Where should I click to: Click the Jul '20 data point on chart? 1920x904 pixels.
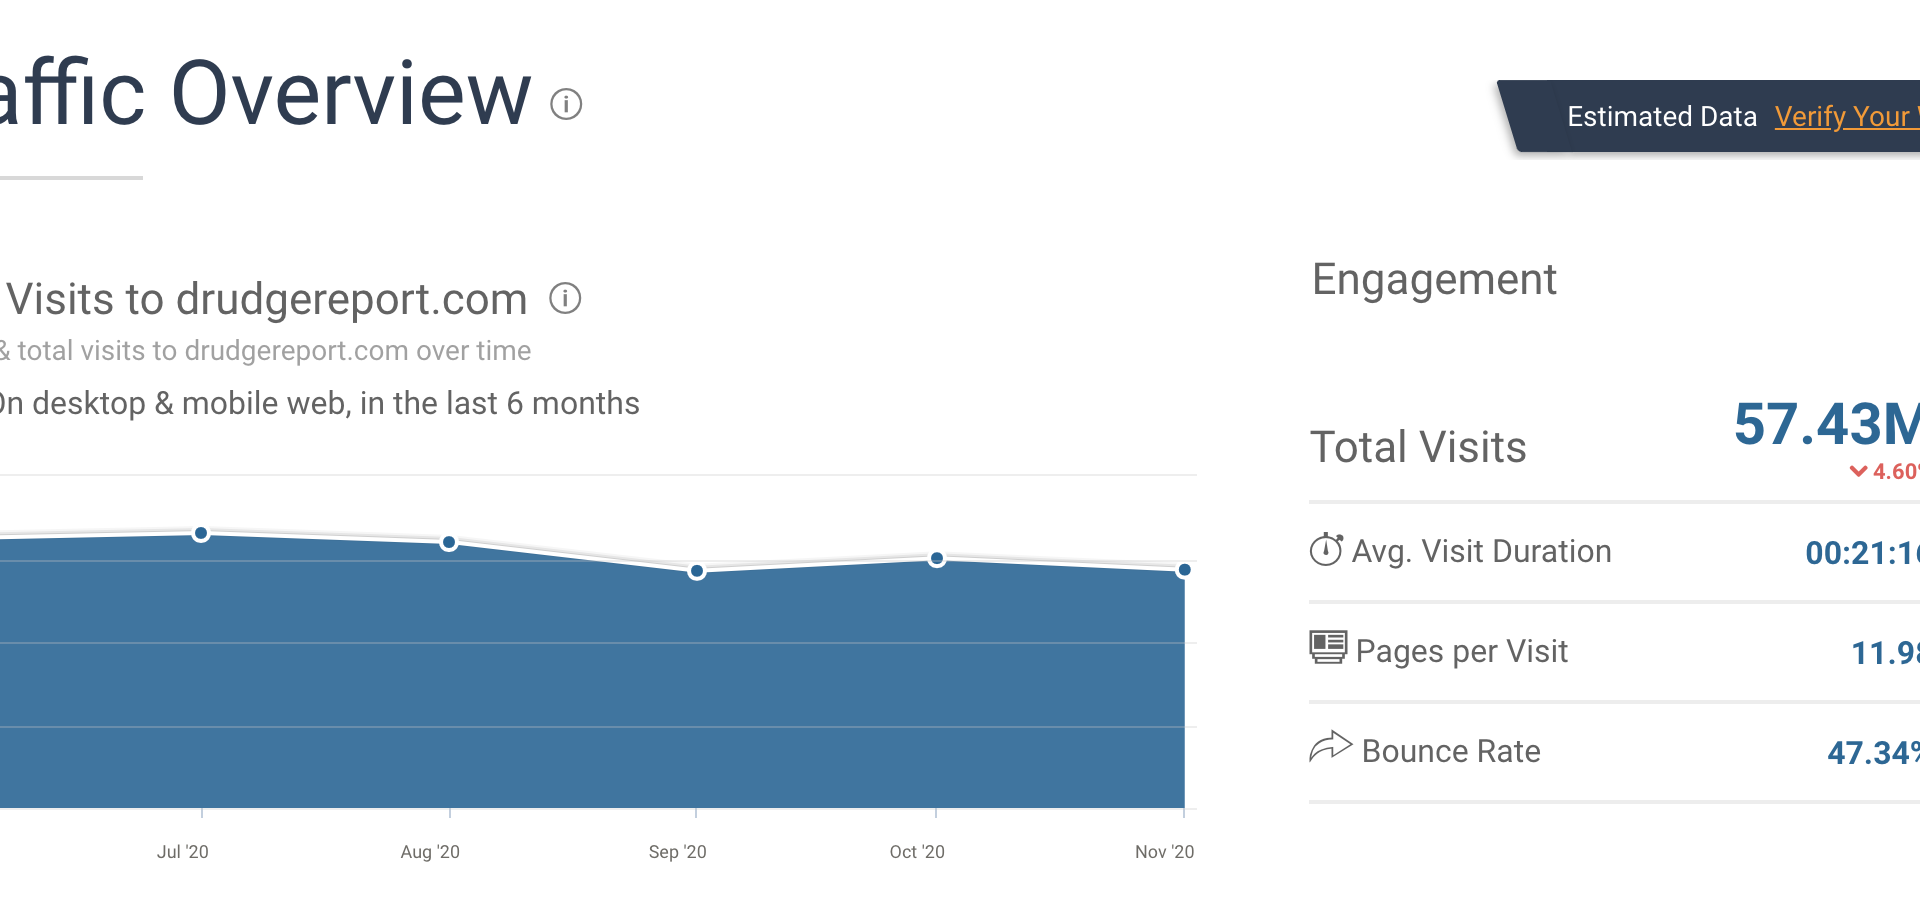[201, 534]
